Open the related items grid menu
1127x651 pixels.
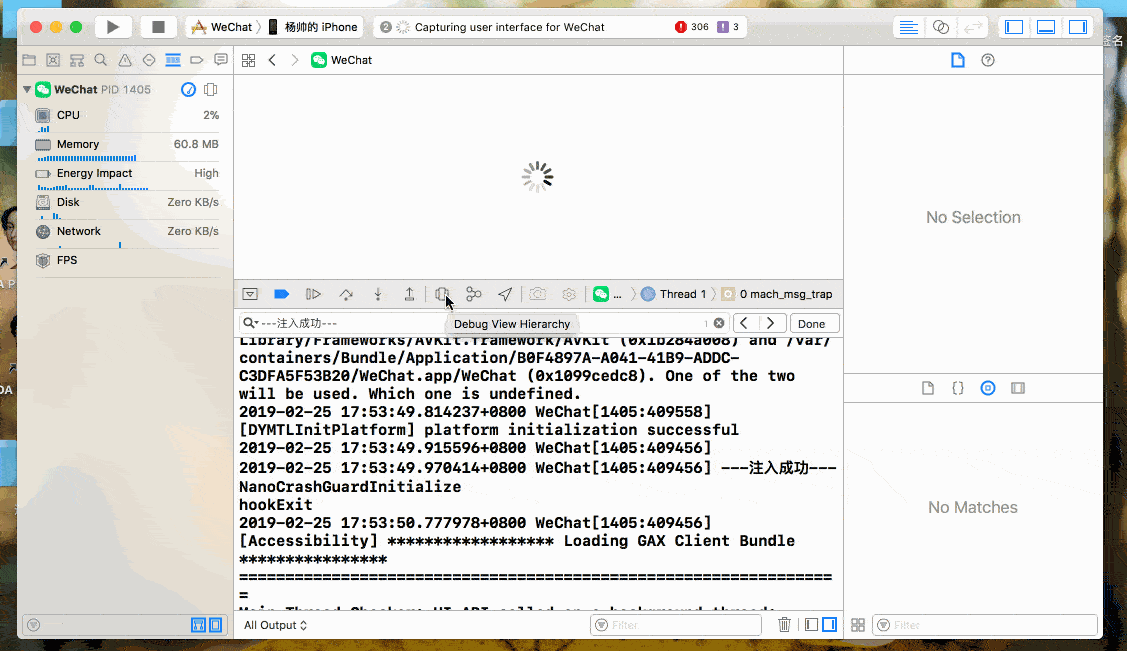coord(249,60)
